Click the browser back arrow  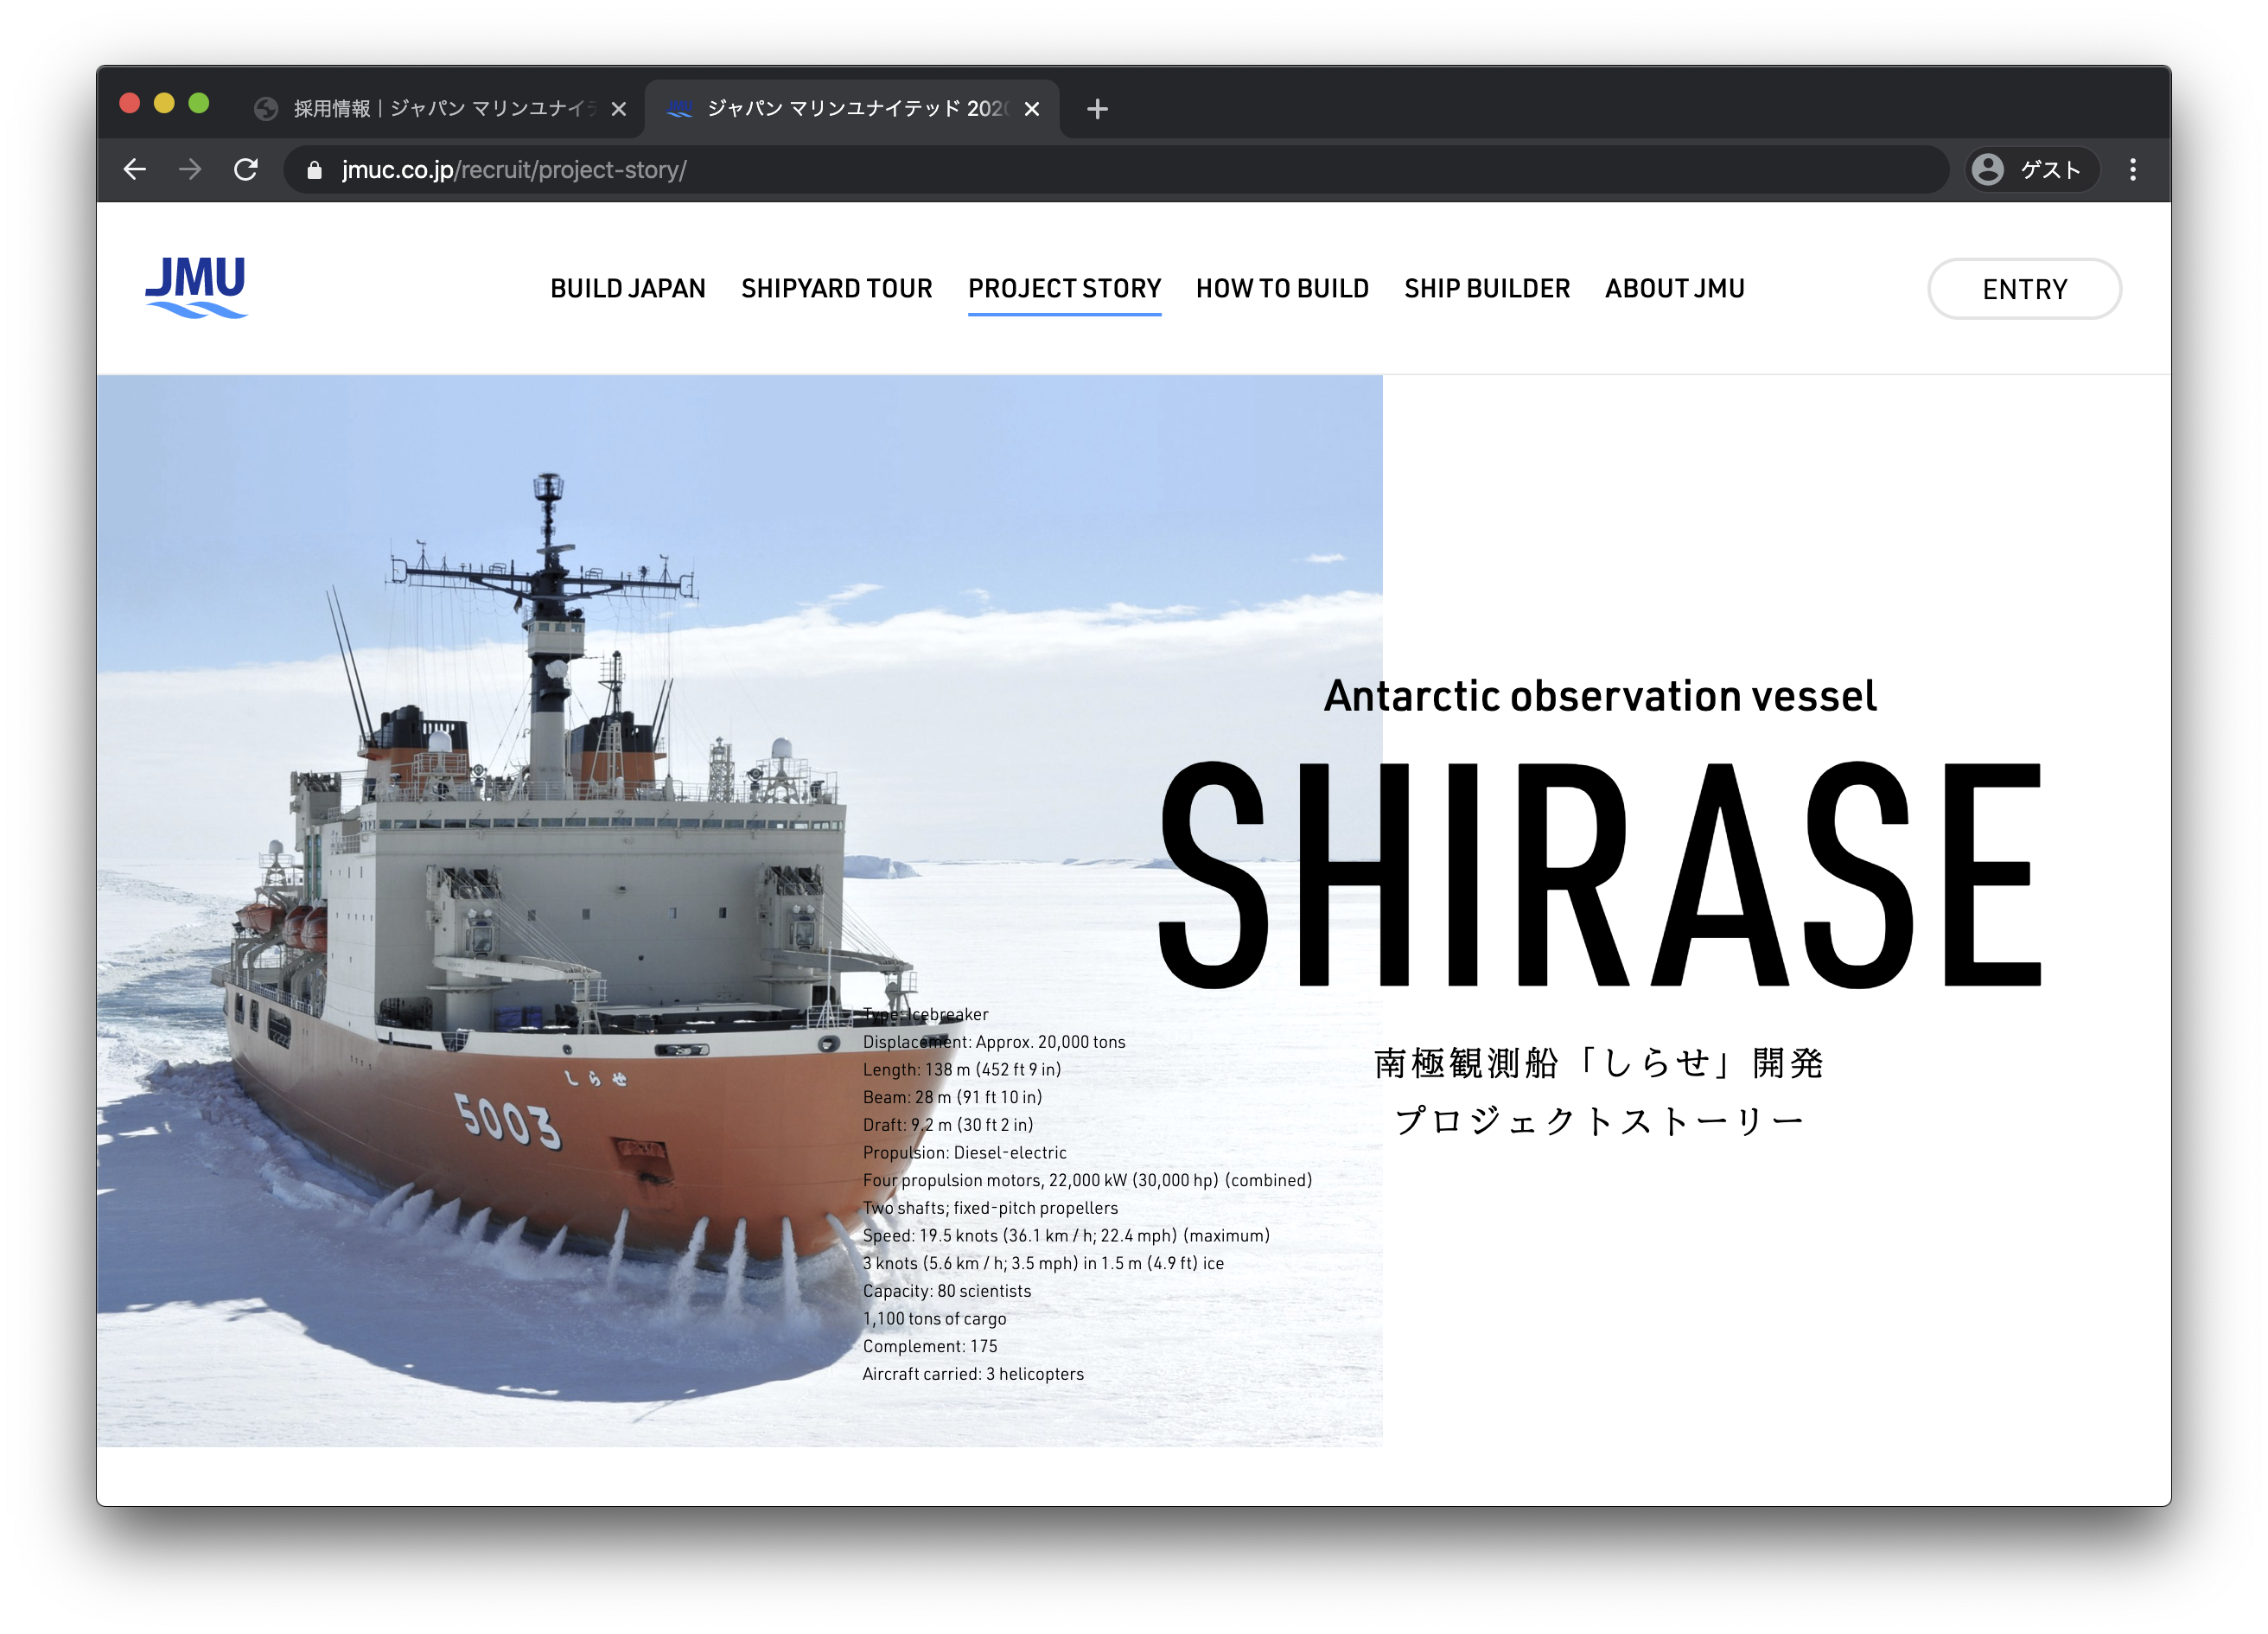pyautogui.click(x=135, y=170)
